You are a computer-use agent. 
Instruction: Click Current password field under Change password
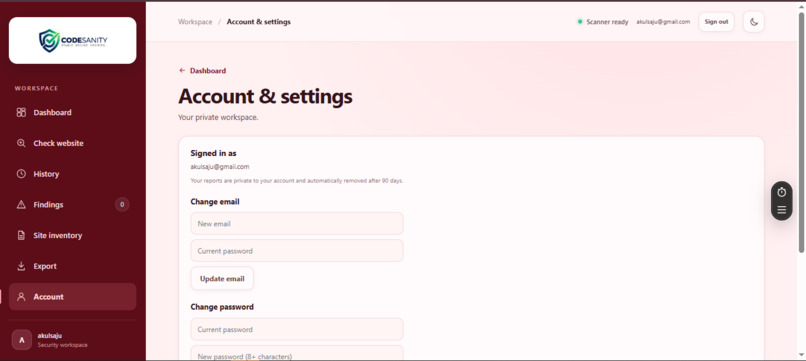click(x=297, y=329)
